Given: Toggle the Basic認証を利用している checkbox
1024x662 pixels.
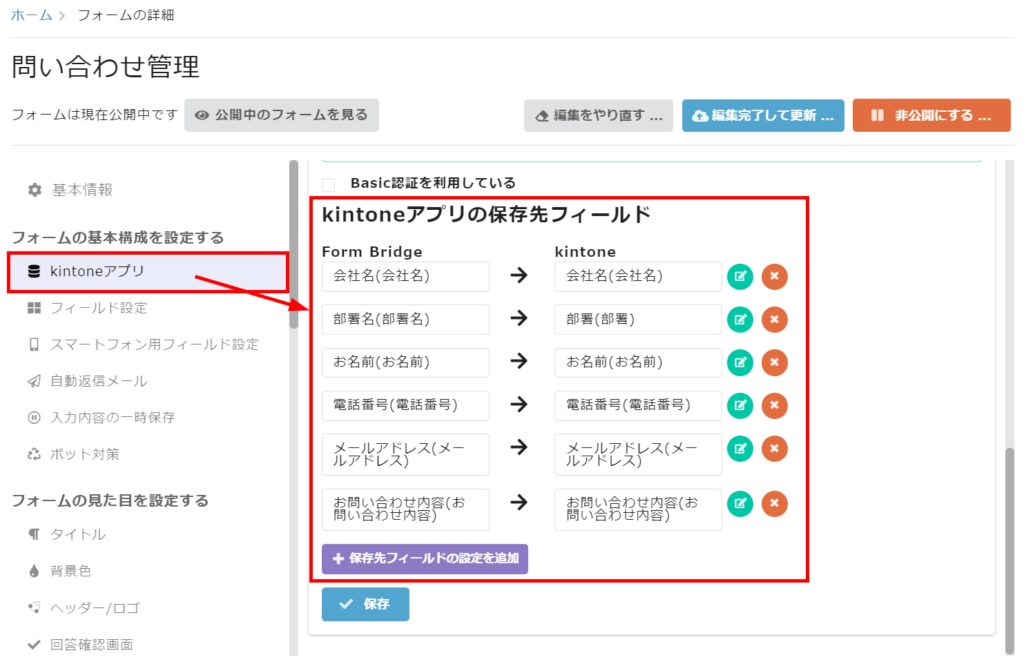Looking at the screenshot, I should [328, 185].
